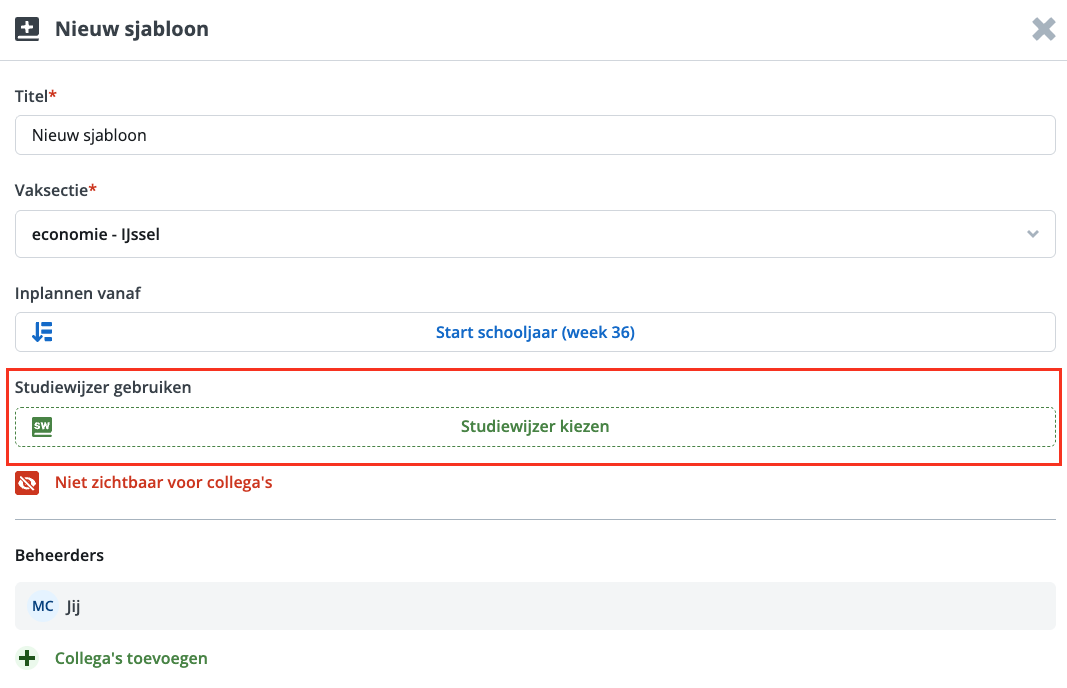Choose Studiewijzer kiezen
Viewport: 1067px width, 688px height.
[x=535, y=426]
